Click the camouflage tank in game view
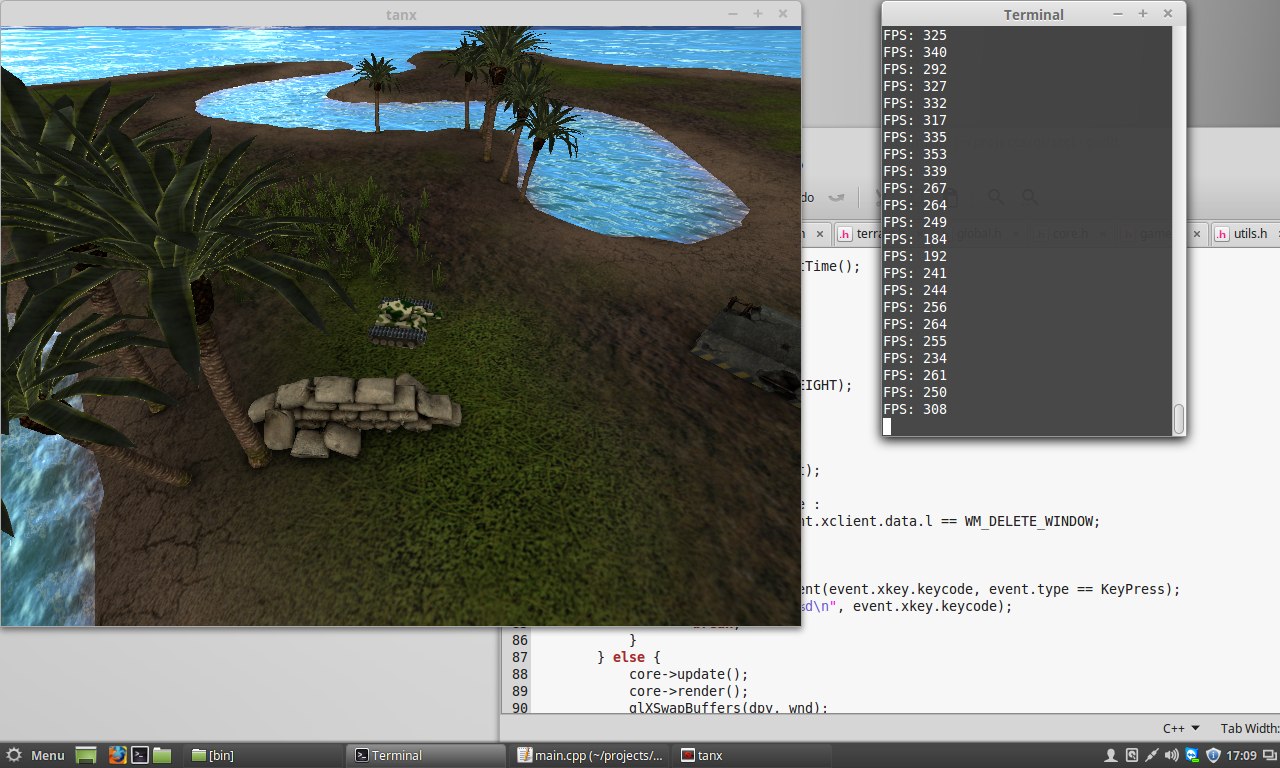This screenshot has height=768, width=1280. [x=405, y=320]
